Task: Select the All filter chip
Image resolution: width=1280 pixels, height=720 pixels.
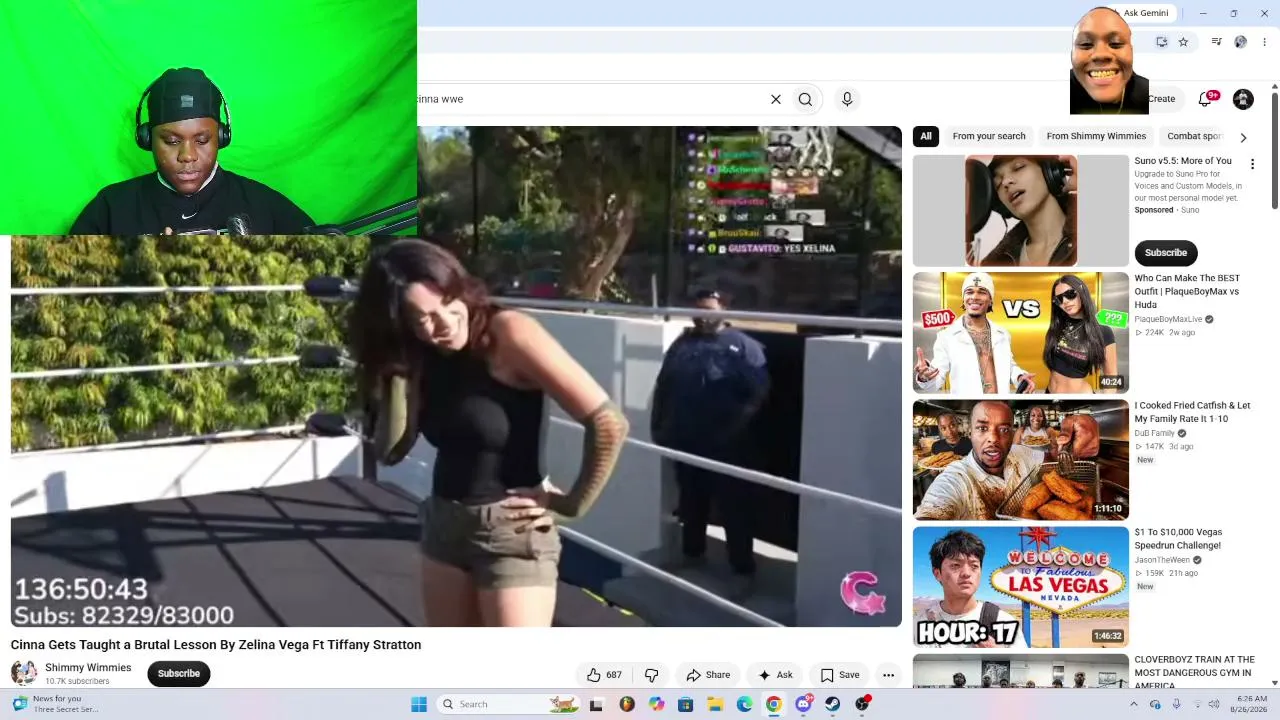Action: pos(926,136)
